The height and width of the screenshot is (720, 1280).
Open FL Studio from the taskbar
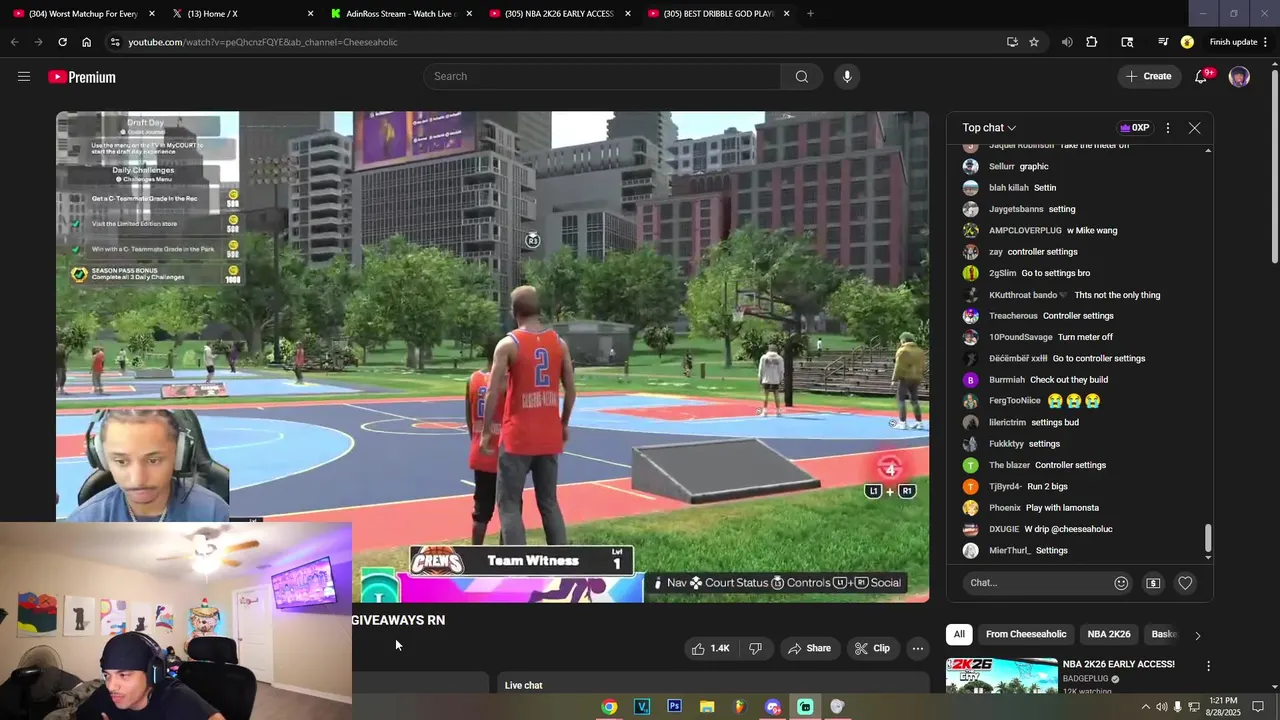pos(739,707)
